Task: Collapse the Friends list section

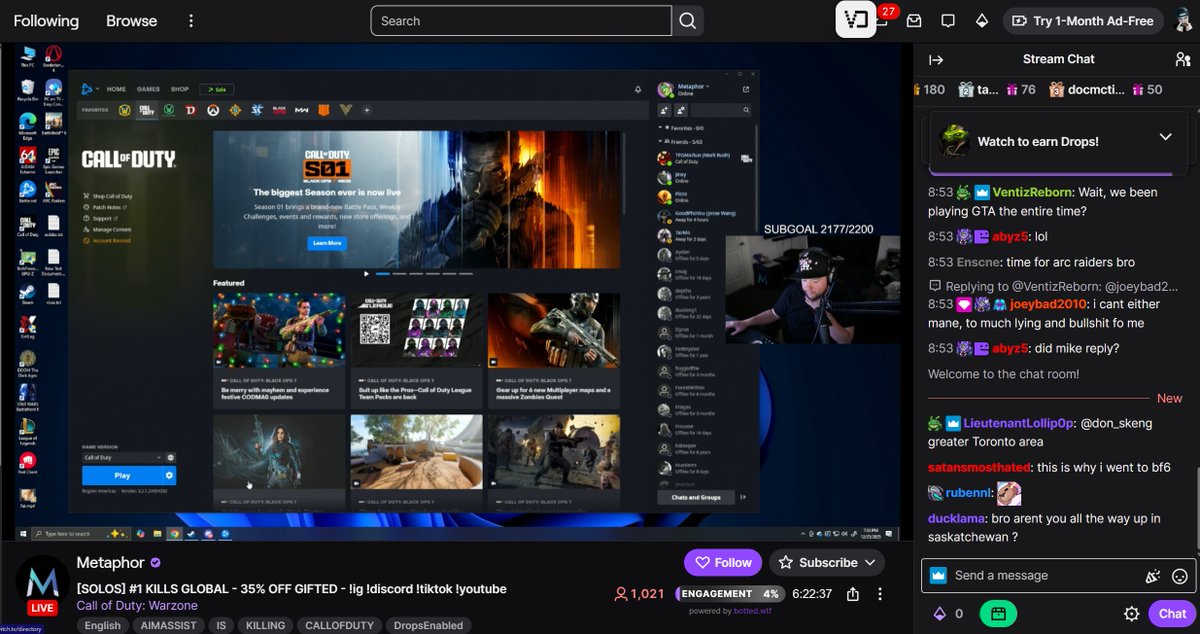Action: [x=661, y=142]
